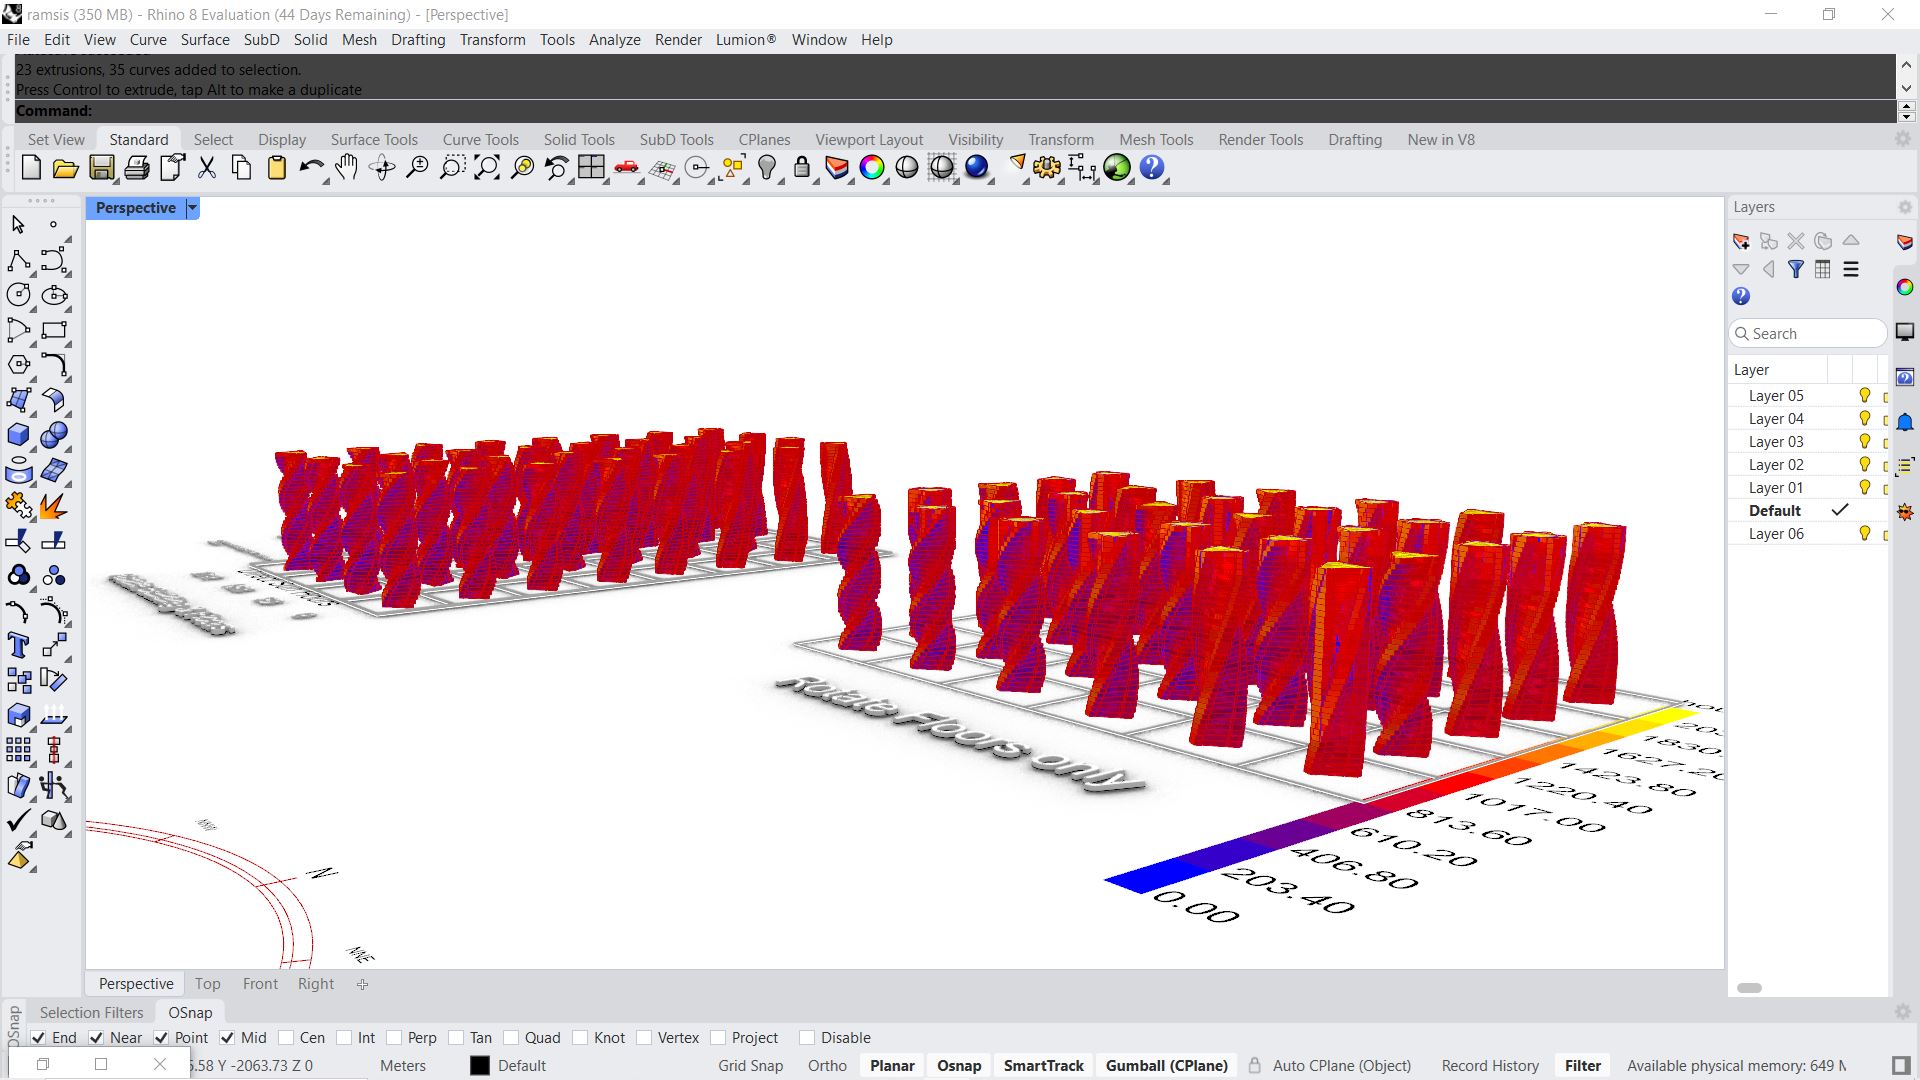This screenshot has height=1080, width=1920.
Task: Open Layers panel gear options
Action: [x=1905, y=207]
